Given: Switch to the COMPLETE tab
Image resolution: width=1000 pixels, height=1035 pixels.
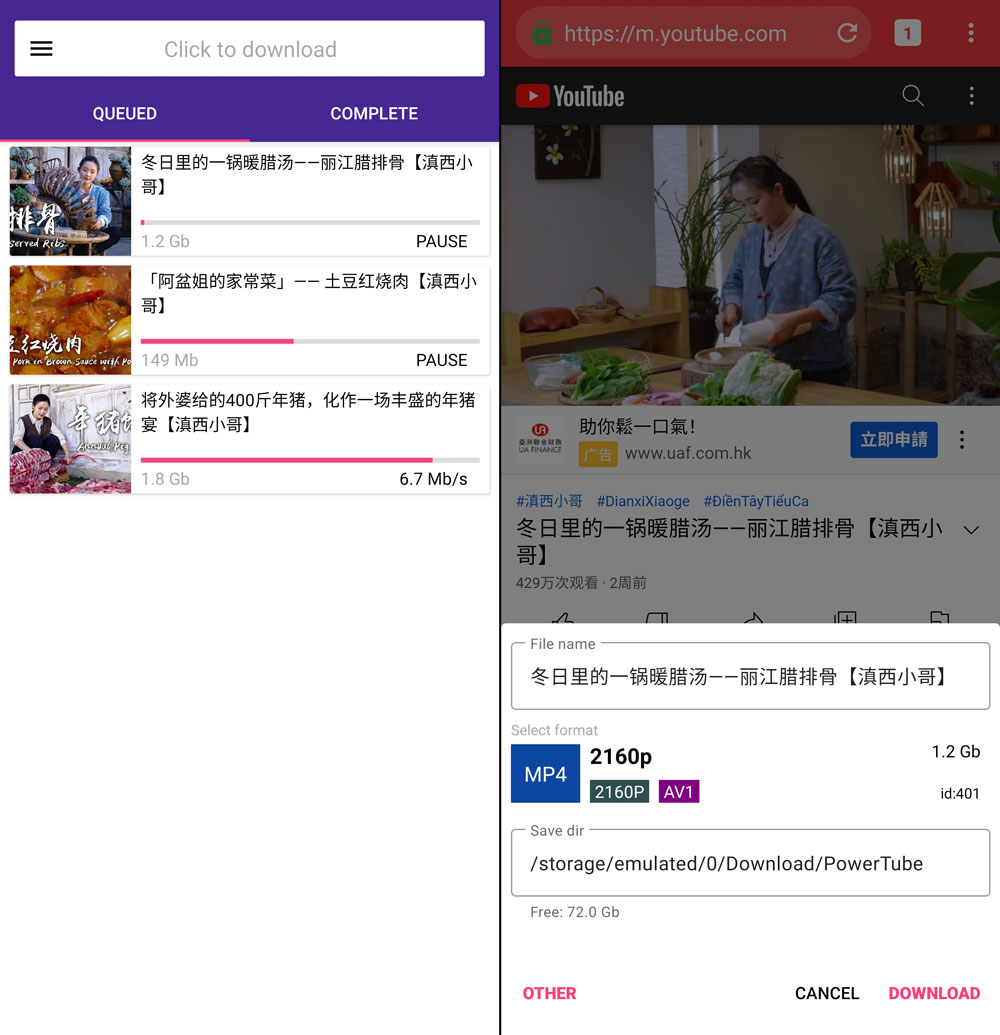Looking at the screenshot, I should [374, 114].
